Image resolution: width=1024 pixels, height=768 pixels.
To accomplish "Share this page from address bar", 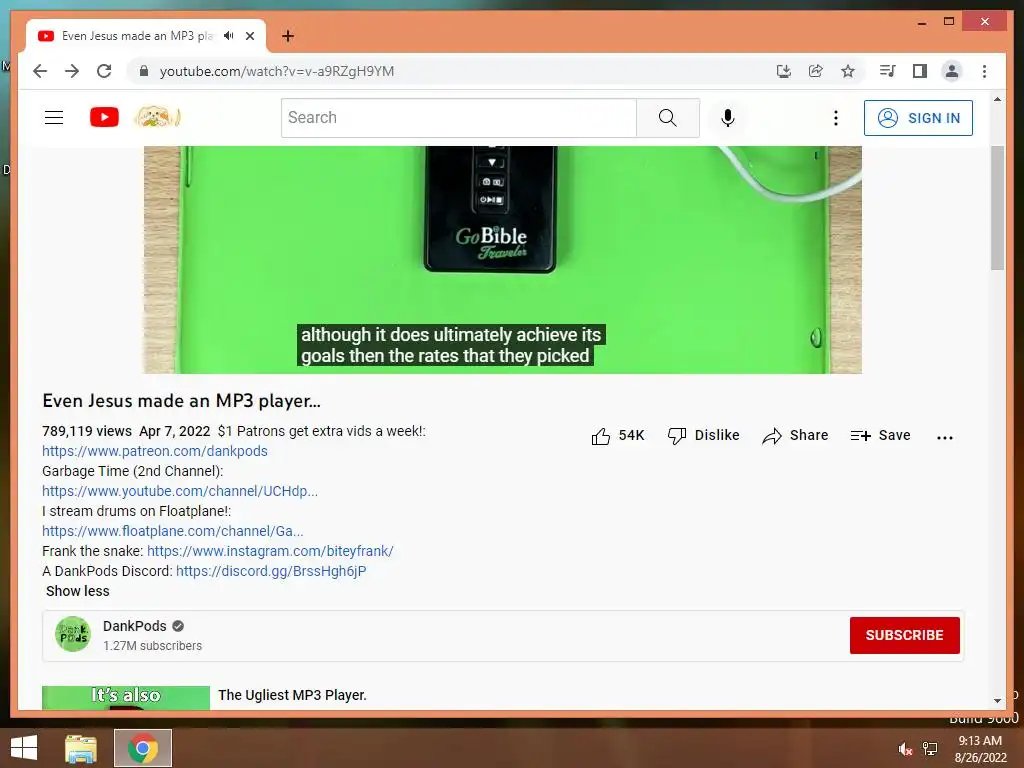I will (816, 71).
